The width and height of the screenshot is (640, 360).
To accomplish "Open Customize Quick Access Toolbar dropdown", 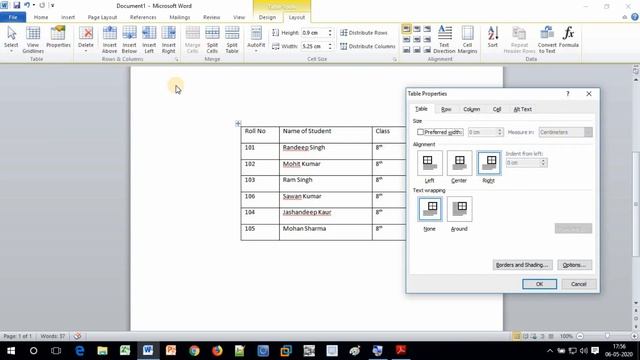I will click(52, 5).
